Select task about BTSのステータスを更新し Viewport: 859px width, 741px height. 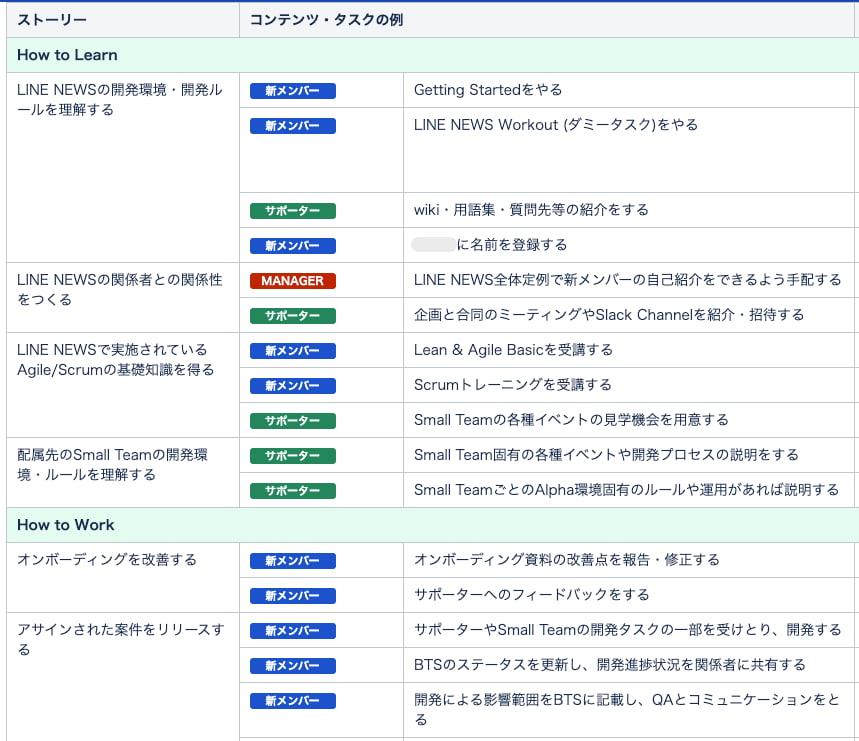coord(610,665)
